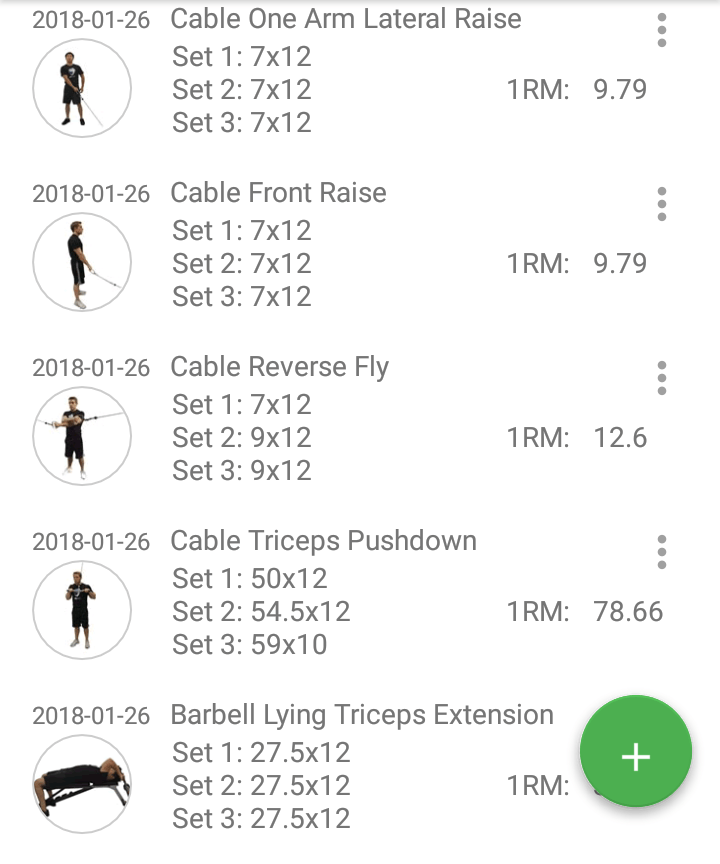Open the Barbell Lying Triceps Extension title

tap(362, 715)
